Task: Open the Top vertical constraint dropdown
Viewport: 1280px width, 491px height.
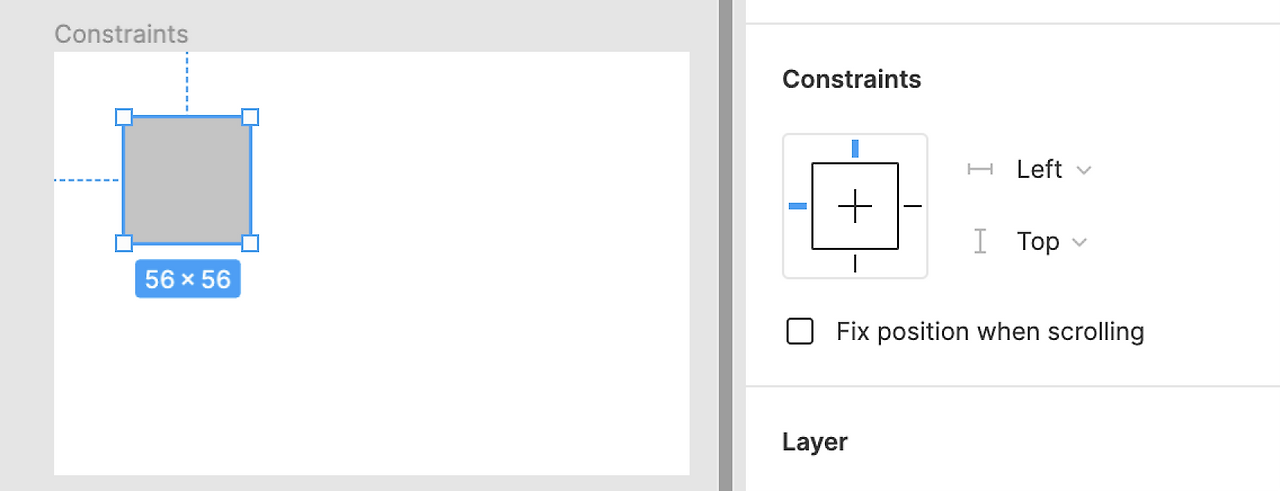Action: (1052, 242)
